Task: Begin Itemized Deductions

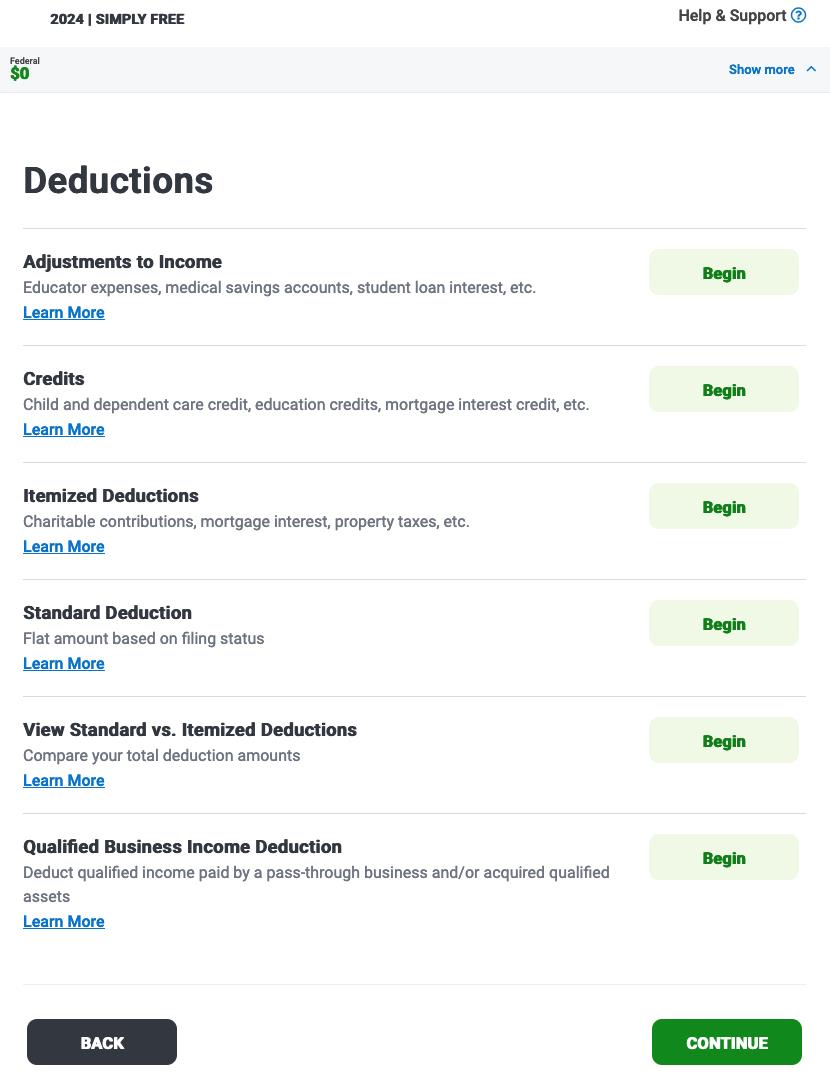Action: [723, 506]
